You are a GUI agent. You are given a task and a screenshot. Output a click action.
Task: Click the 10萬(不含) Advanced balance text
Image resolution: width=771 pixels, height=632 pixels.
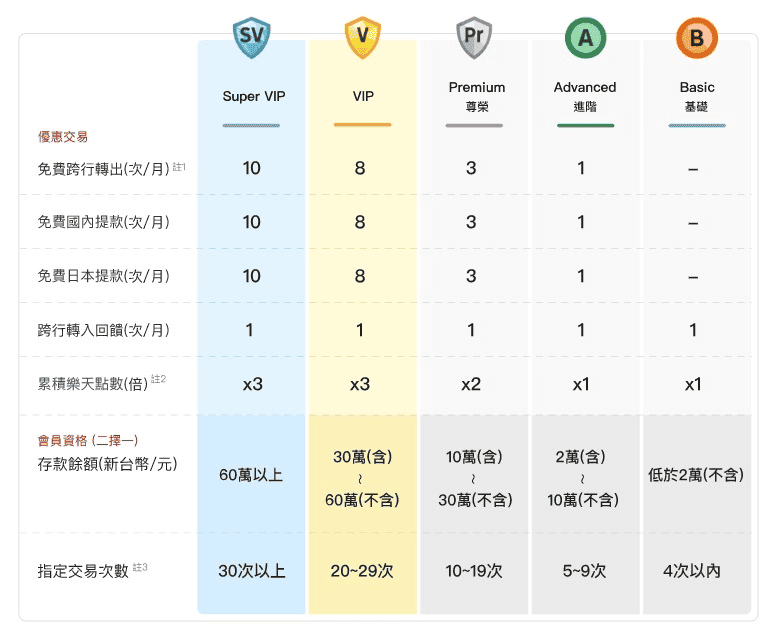(x=583, y=500)
